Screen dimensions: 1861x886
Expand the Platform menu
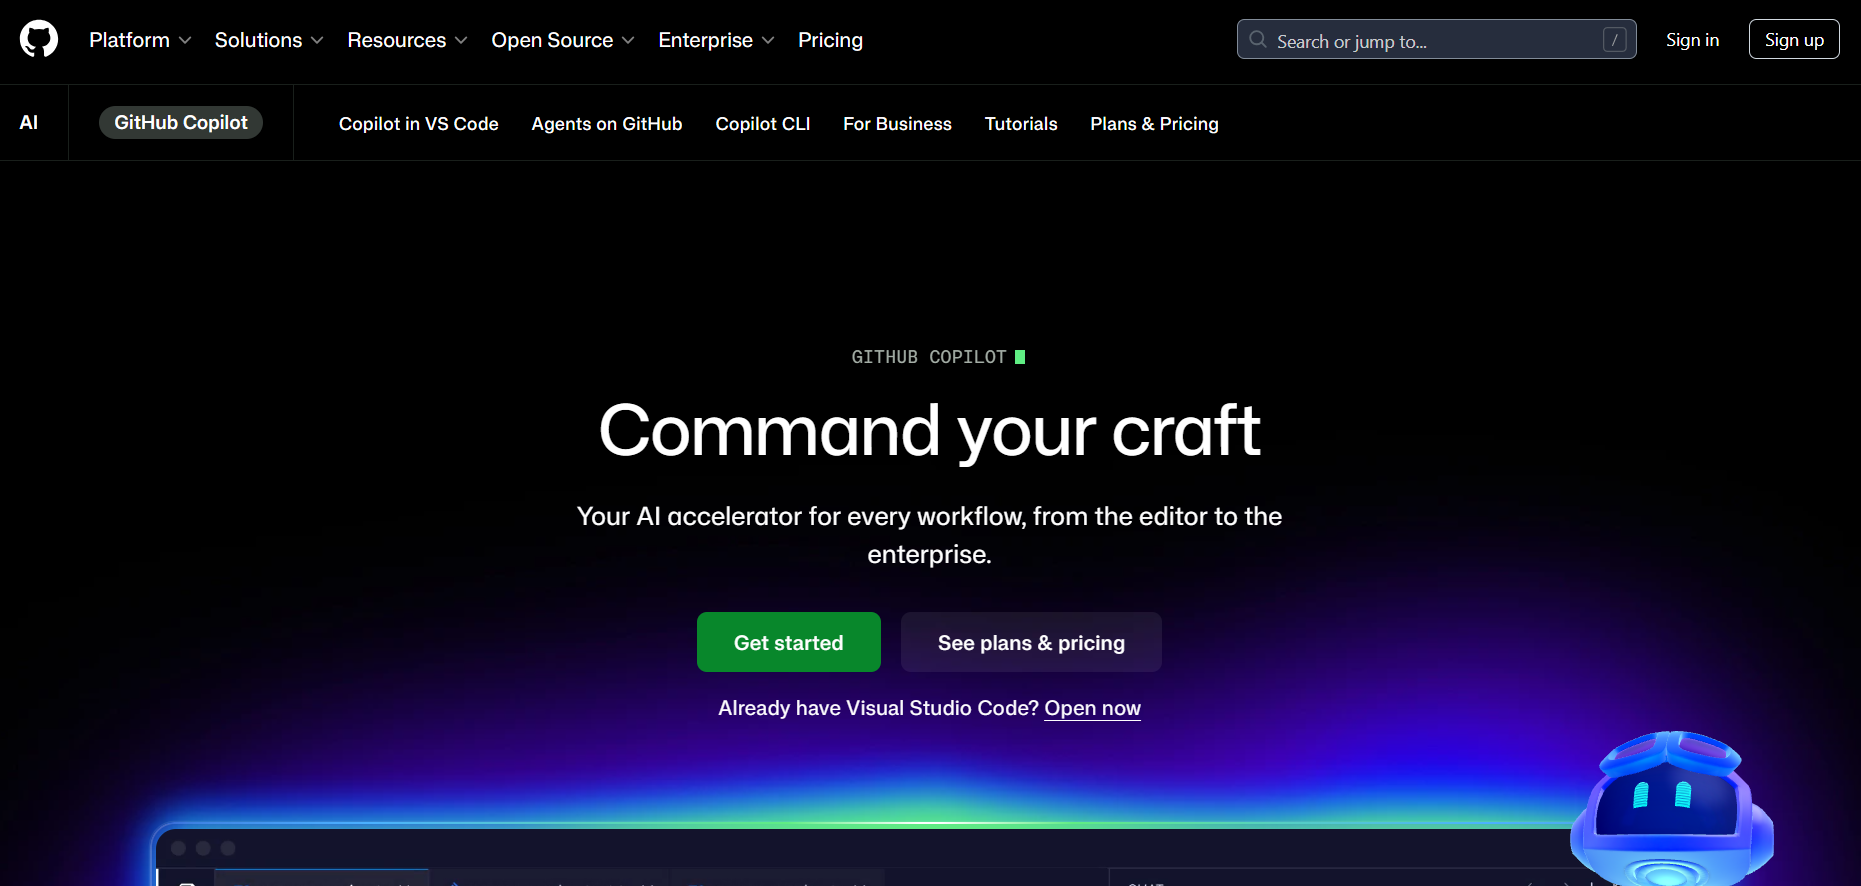click(140, 40)
